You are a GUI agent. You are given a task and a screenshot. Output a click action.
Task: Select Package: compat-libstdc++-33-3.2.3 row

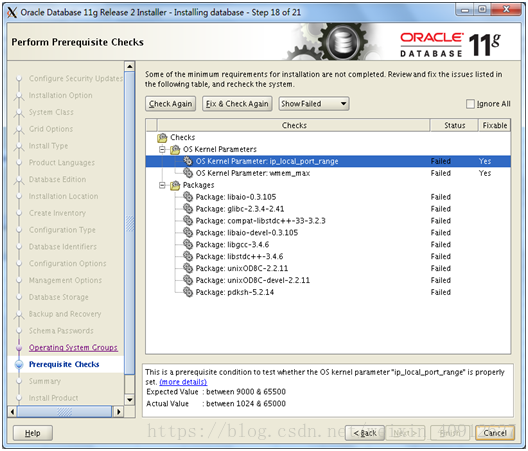pyautogui.click(x=328, y=221)
